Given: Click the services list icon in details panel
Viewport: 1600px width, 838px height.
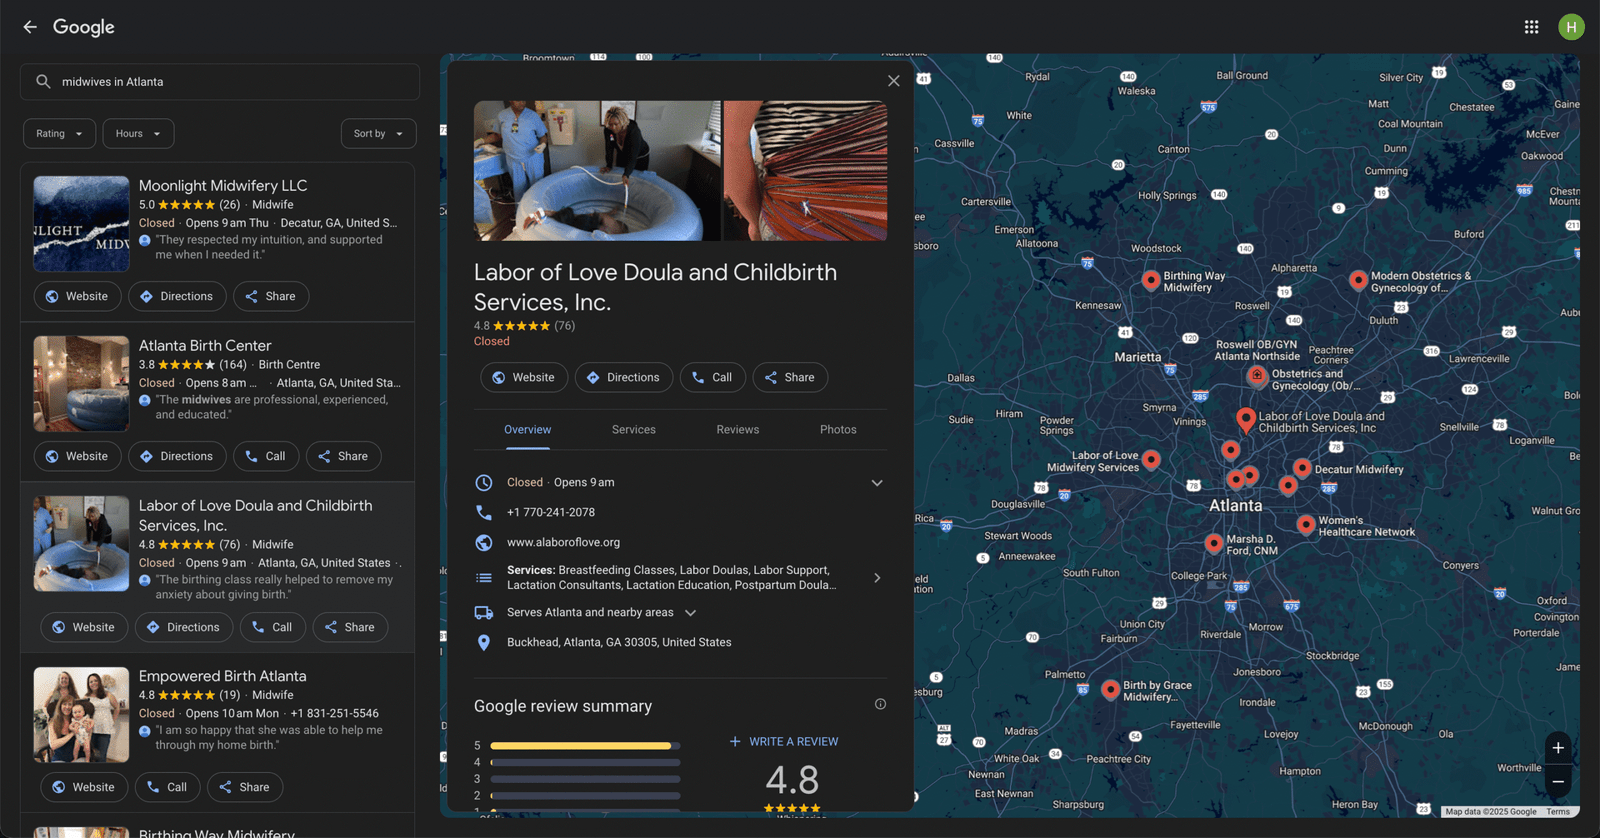Looking at the screenshot, I should click(484, 578).
